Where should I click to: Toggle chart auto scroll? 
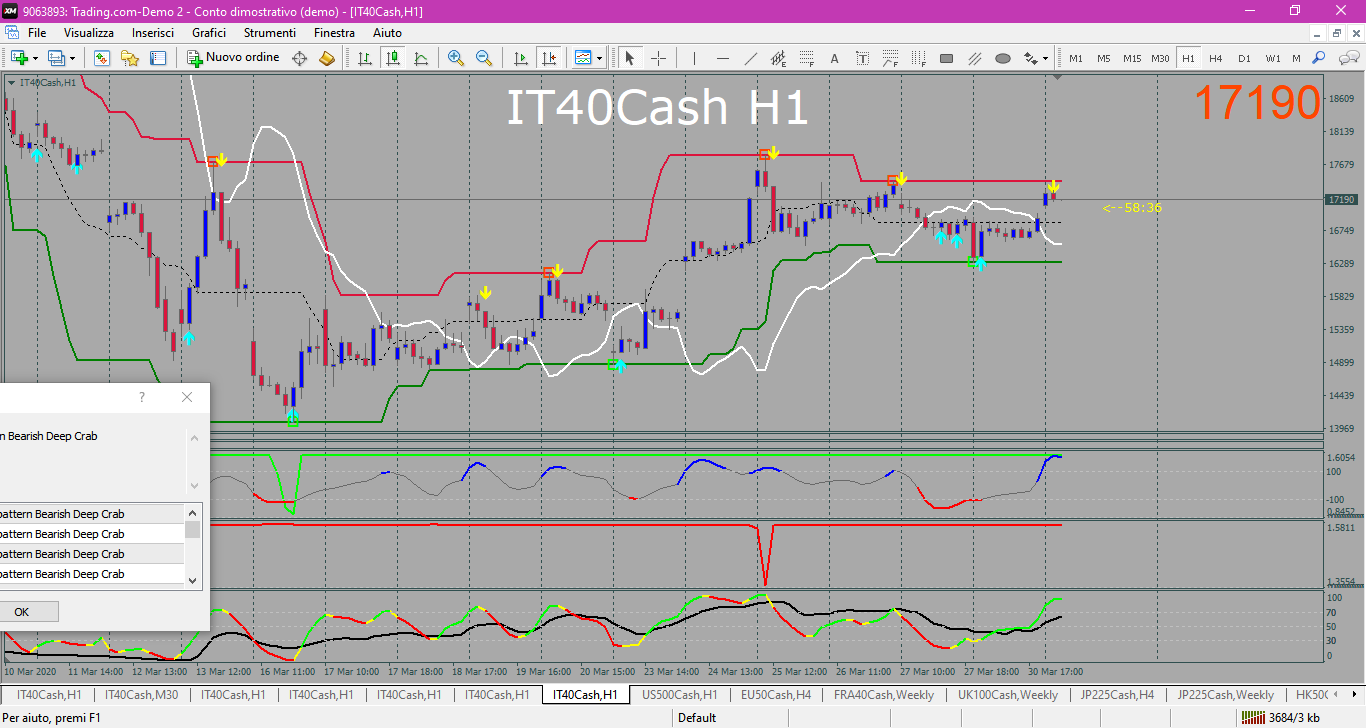coord(520,58)
